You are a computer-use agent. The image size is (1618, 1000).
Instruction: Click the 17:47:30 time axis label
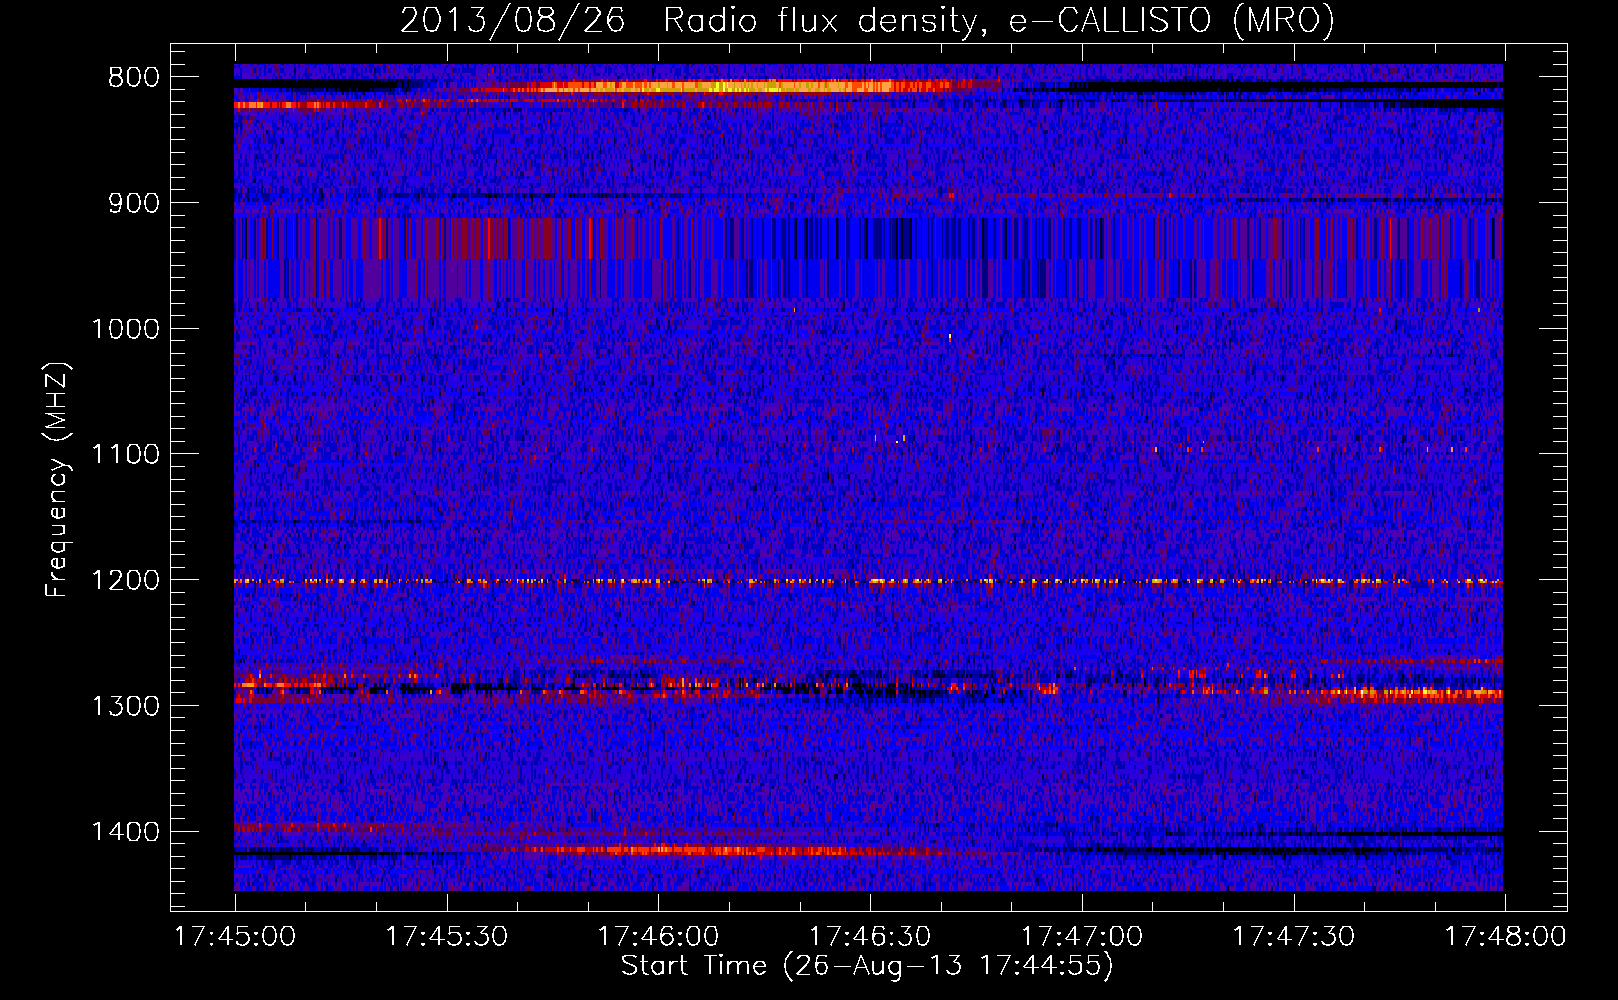click(x=1293, y=937)
